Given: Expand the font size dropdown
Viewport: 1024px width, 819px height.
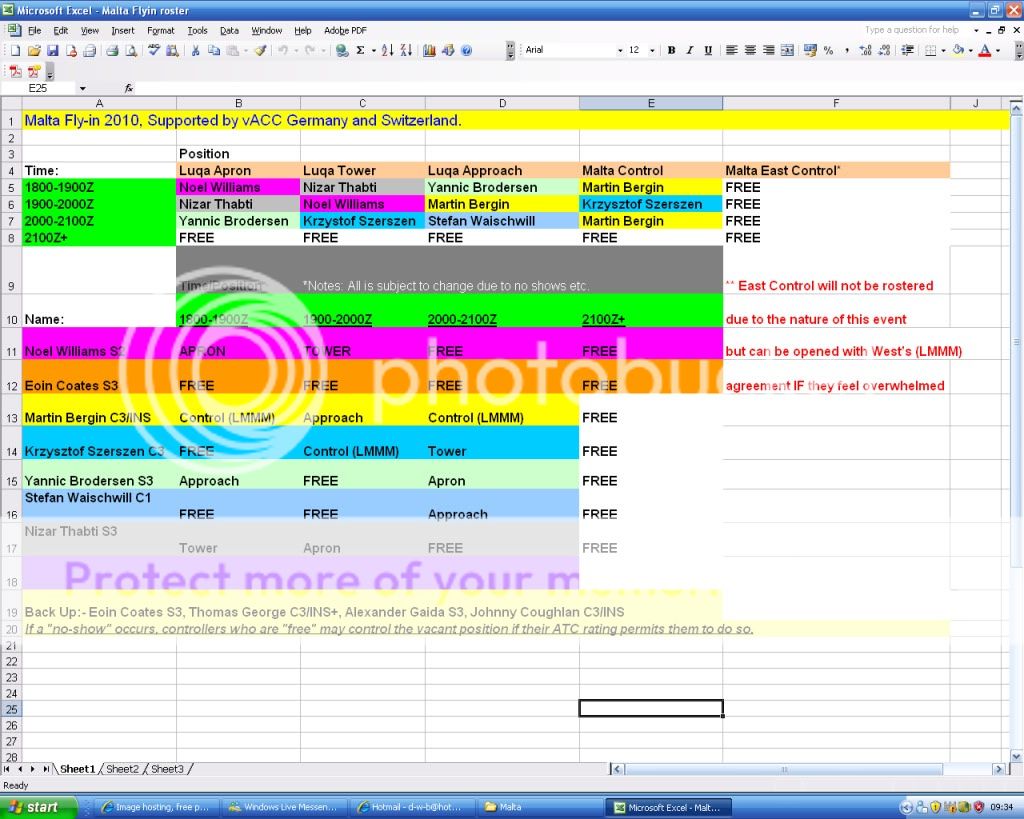Looking at the screenshot, I should click(x=653, y=50).
